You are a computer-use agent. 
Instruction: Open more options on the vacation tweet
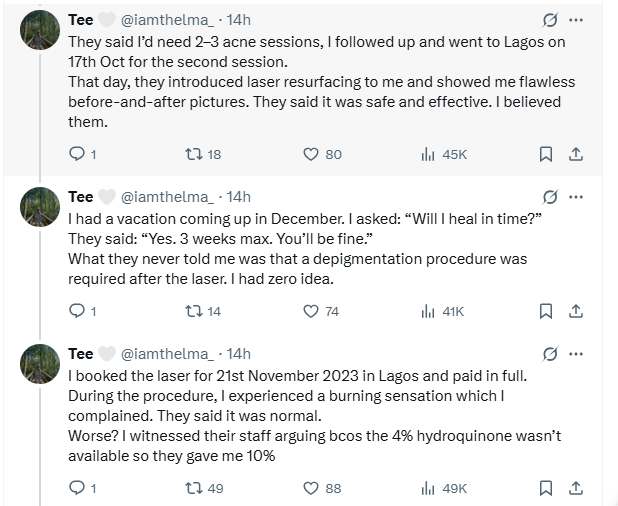click(576, 197)
